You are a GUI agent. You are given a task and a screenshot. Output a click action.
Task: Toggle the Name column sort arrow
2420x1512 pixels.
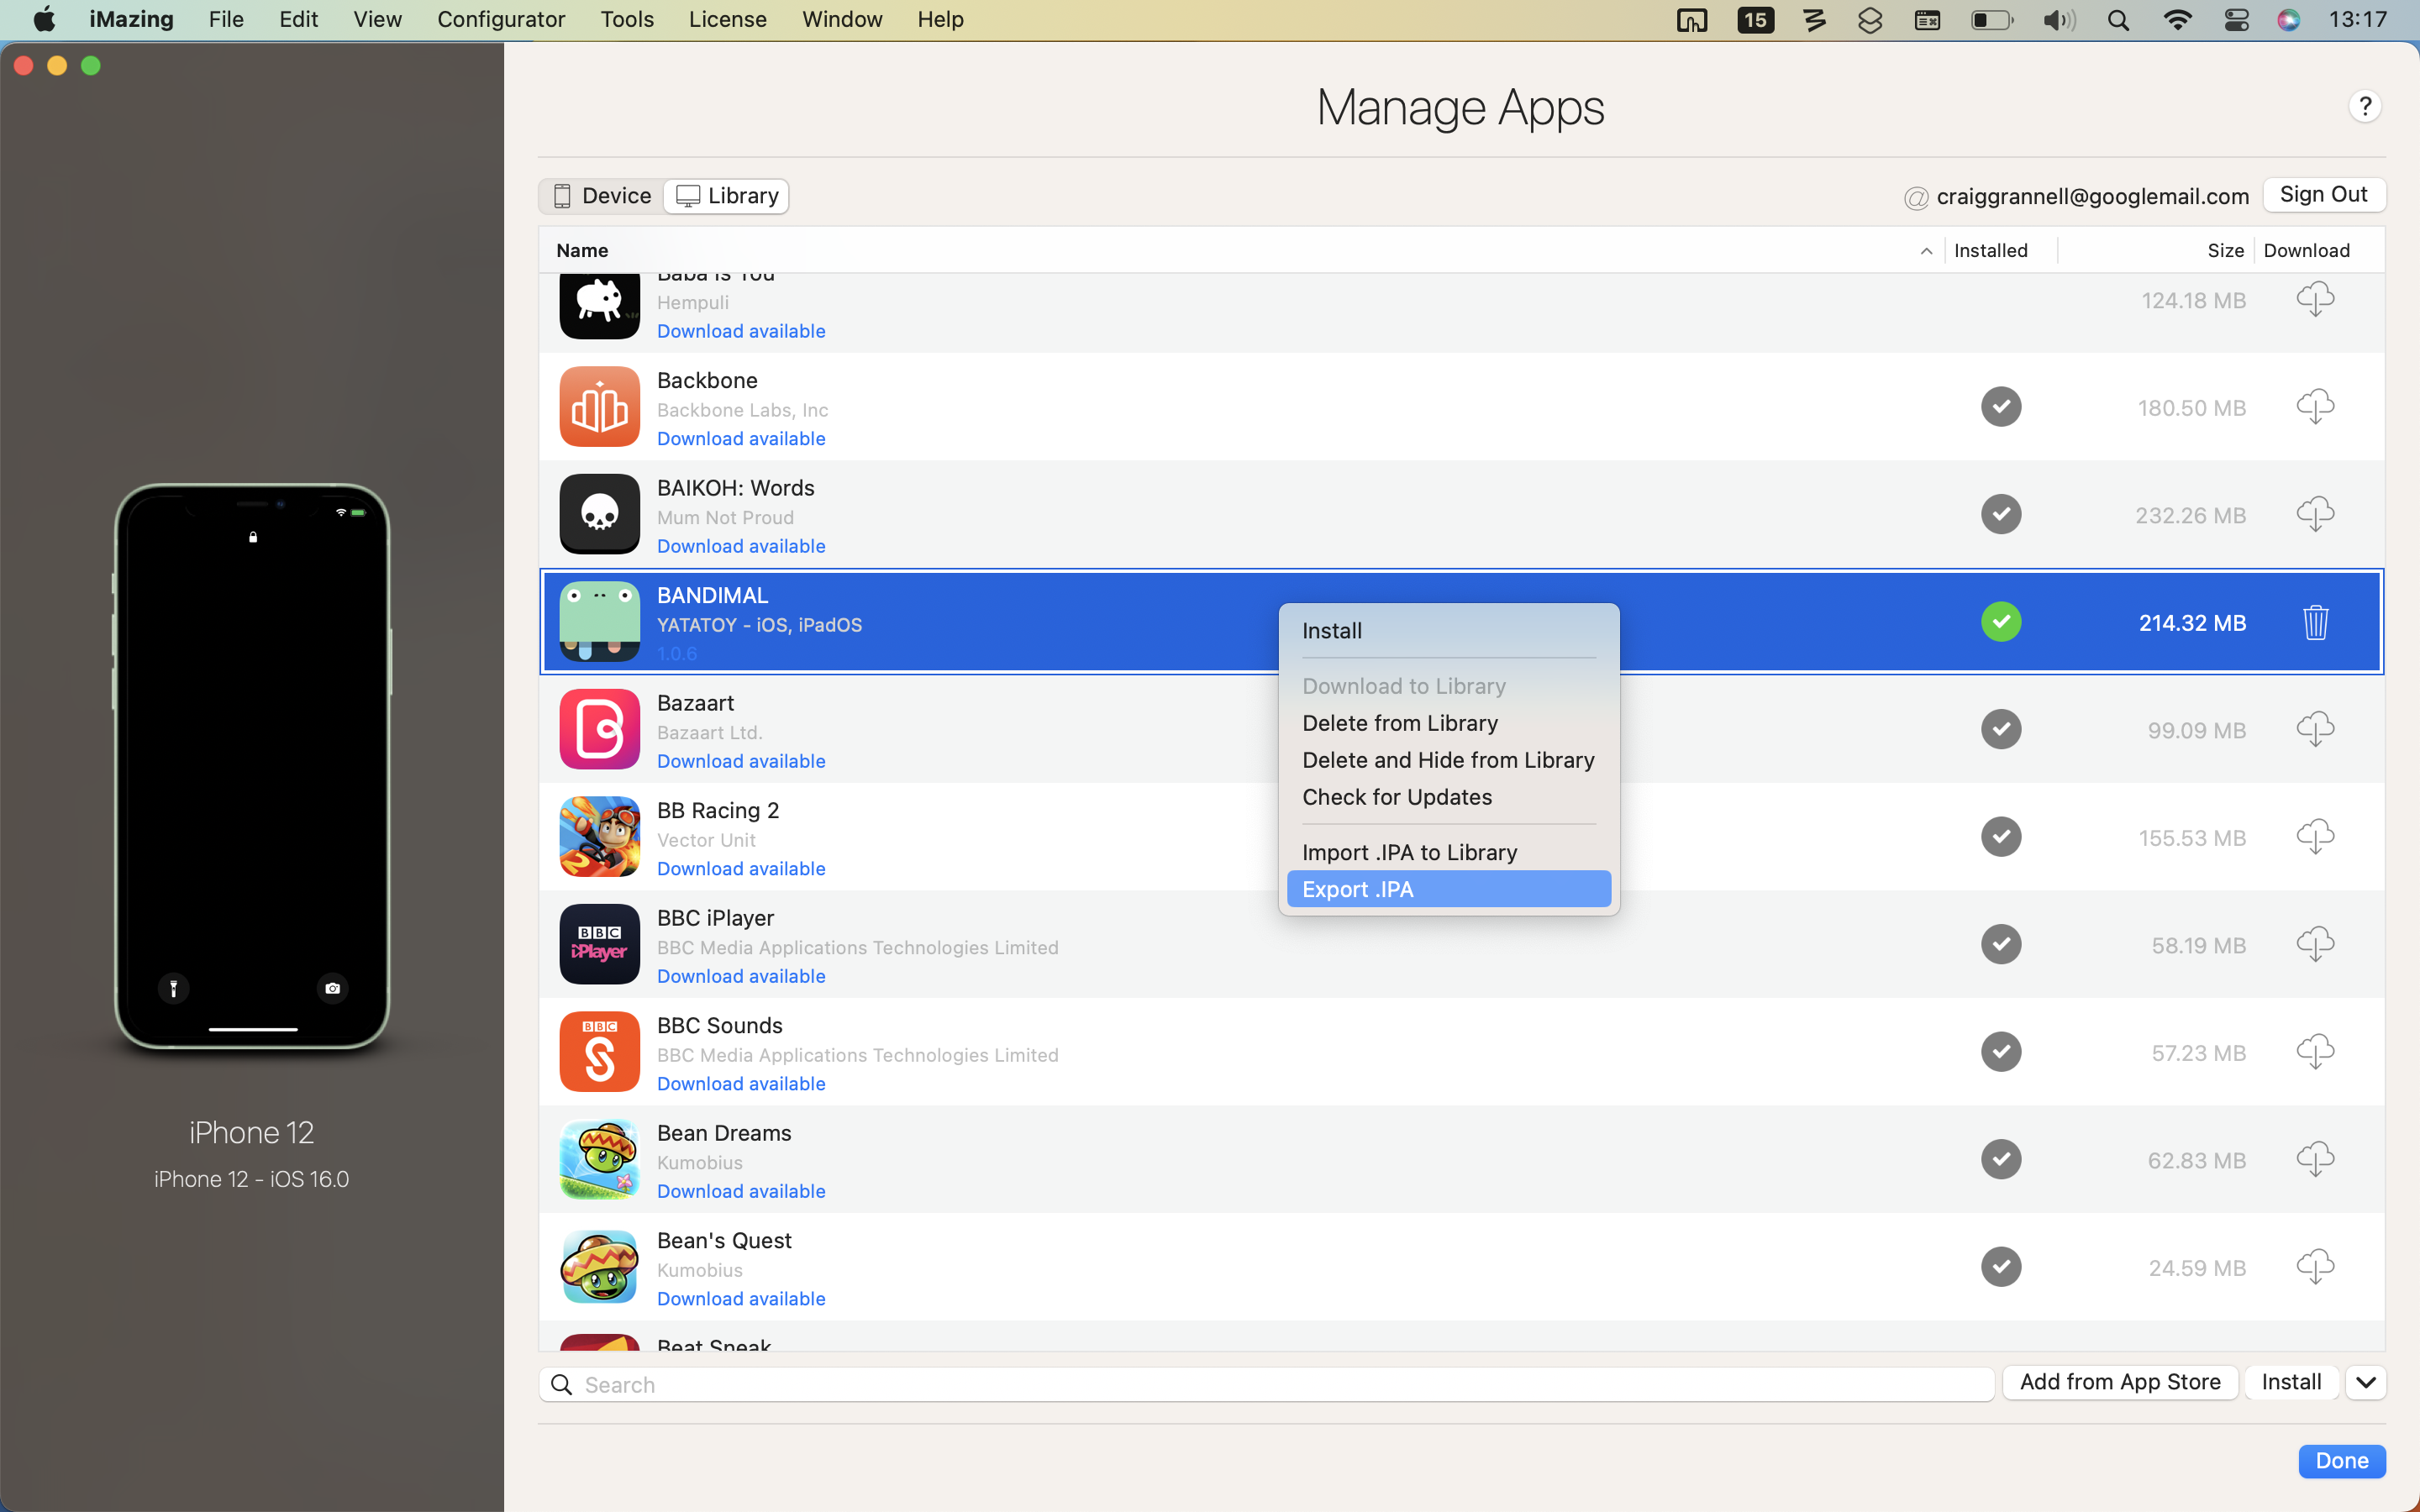[1926, 251]
